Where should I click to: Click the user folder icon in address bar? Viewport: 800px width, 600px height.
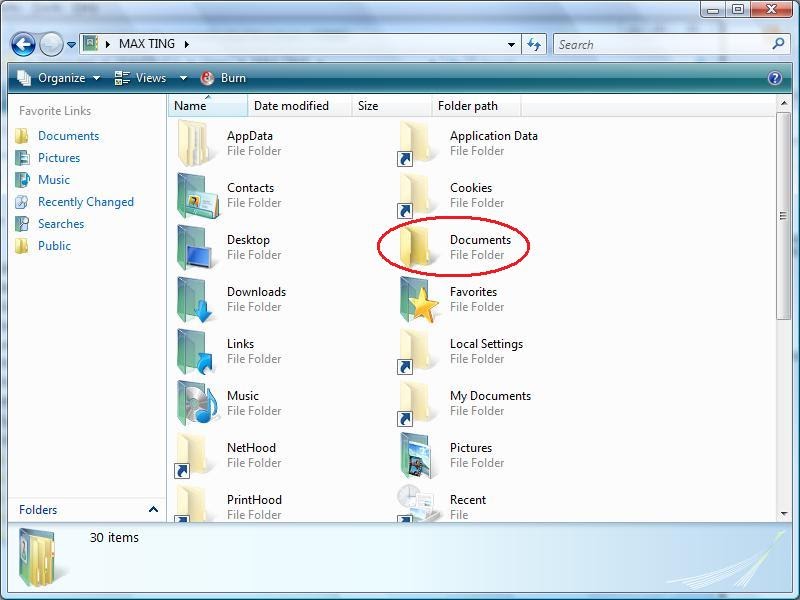(x=90, y=43)
